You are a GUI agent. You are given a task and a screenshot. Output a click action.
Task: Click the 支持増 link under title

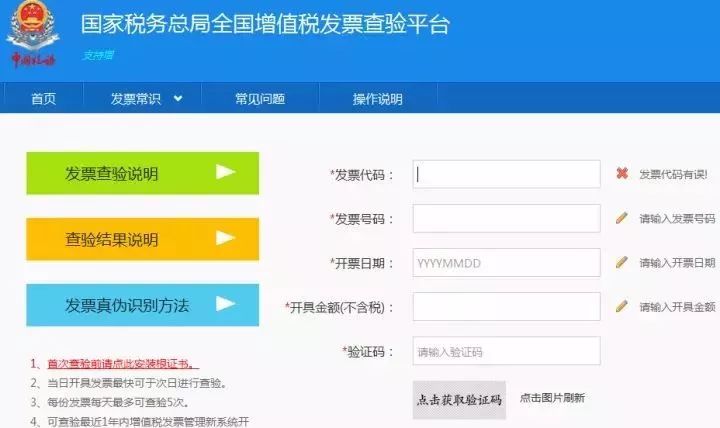(x=97, y=55)
